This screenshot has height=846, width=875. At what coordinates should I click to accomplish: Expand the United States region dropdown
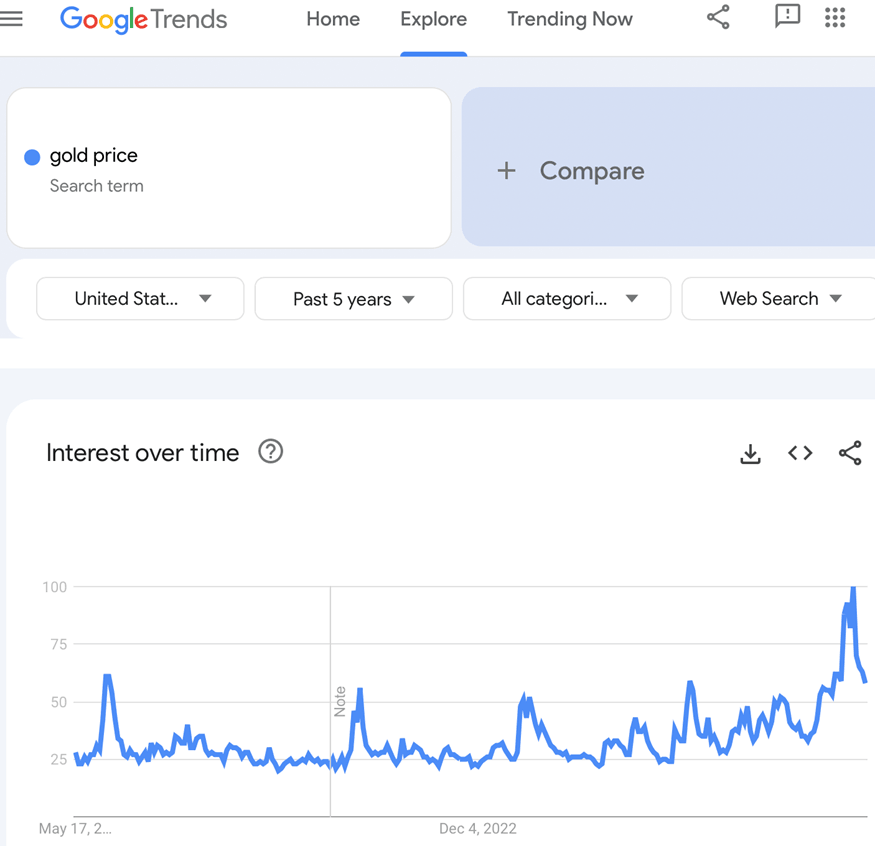[x=140, y=299]
